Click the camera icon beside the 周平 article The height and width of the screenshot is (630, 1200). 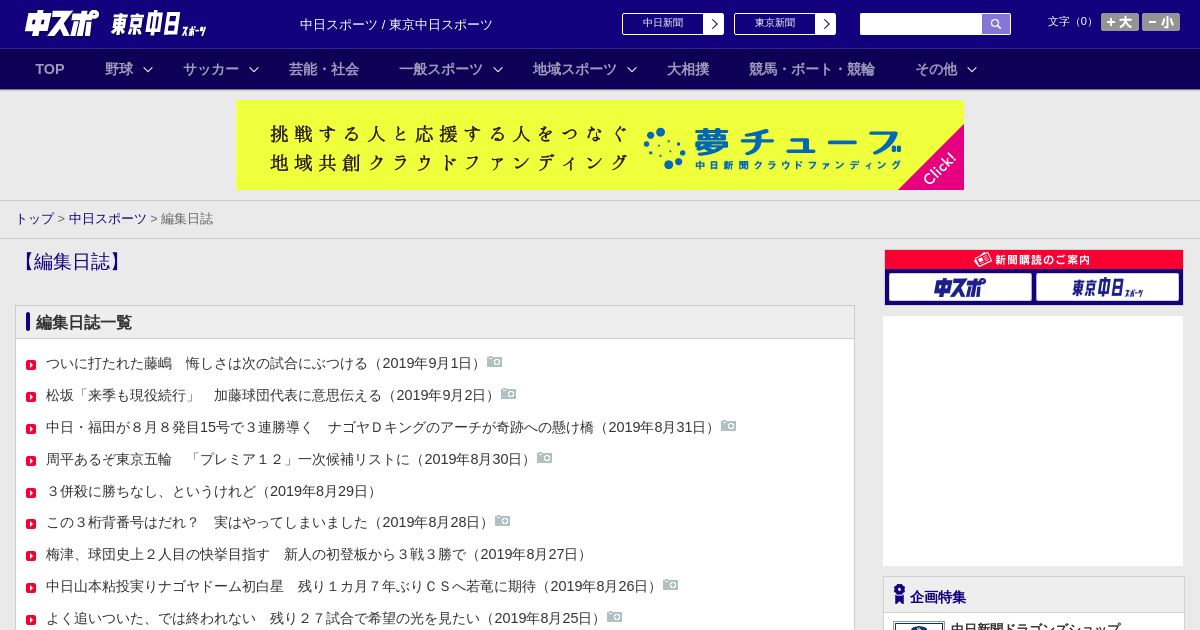pos(545,458)
